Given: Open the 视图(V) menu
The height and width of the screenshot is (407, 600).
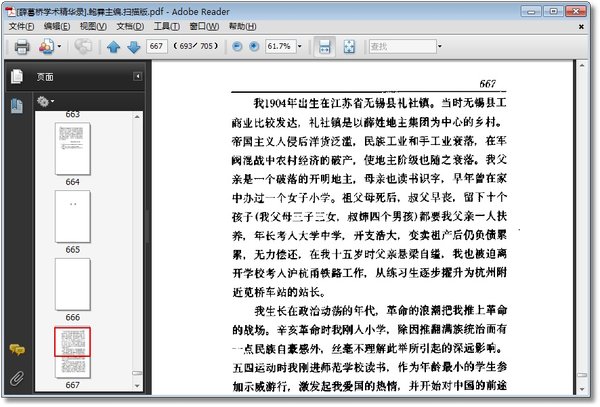Looking at the screenshot, I should [93, 25].
